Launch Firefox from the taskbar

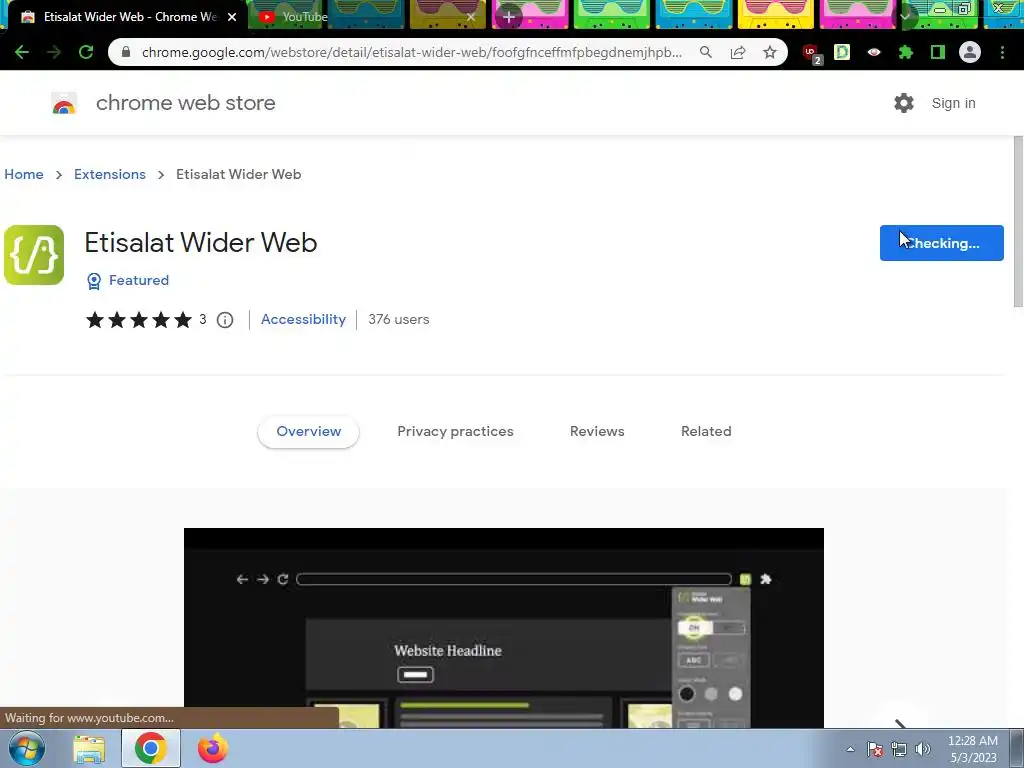tap(213, 748)
